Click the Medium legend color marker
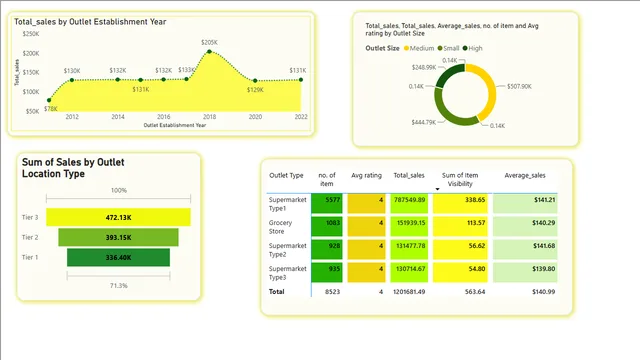The image size is (640, 360). pyautogui.click(x=406, y=48)
